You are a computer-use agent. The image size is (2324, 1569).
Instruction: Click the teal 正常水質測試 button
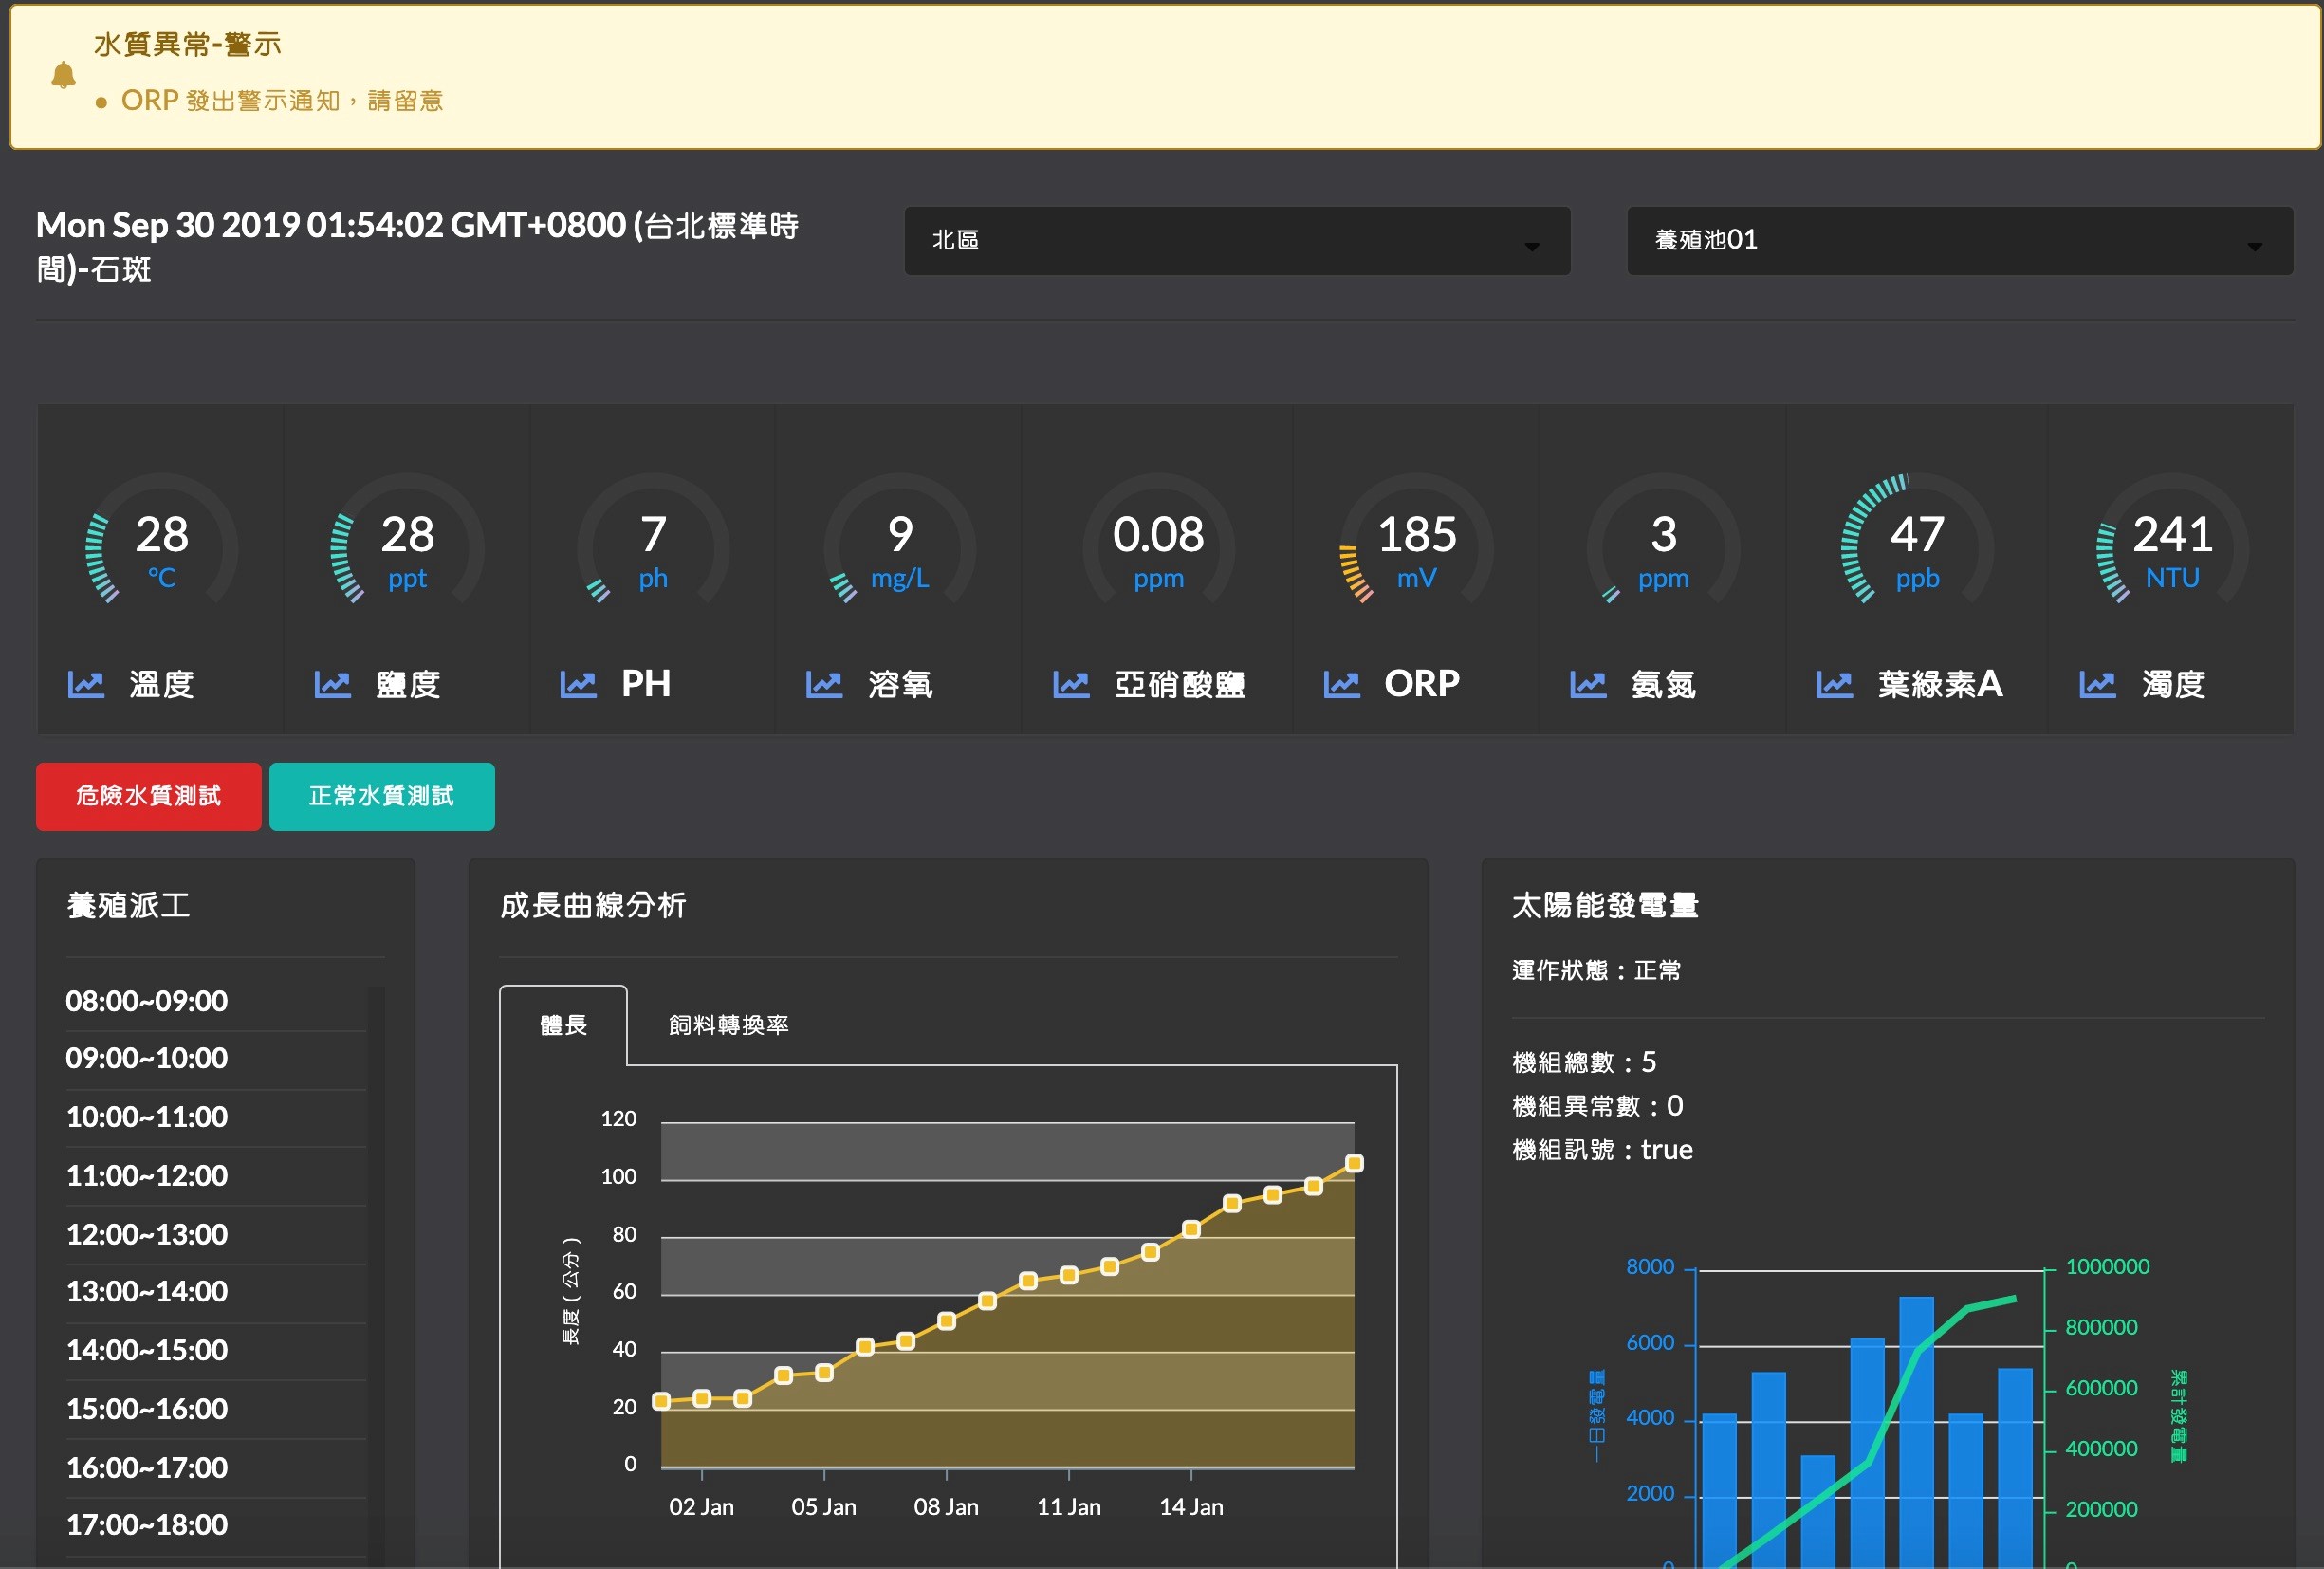(x=382, y=797)
